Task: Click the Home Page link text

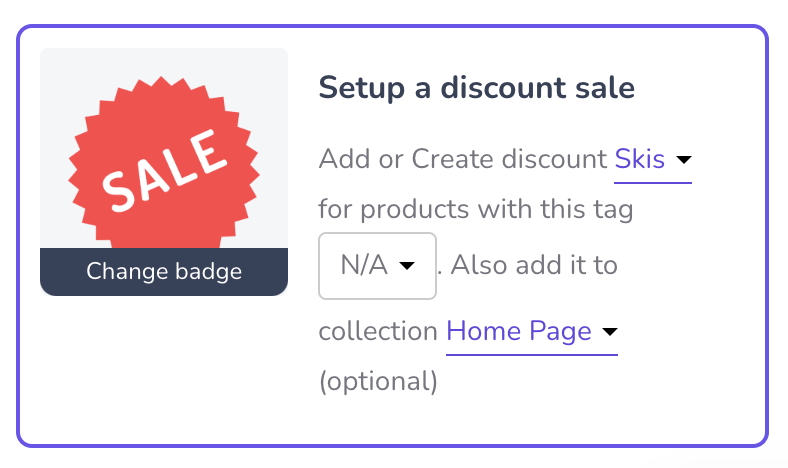Action: pos(519,331)
